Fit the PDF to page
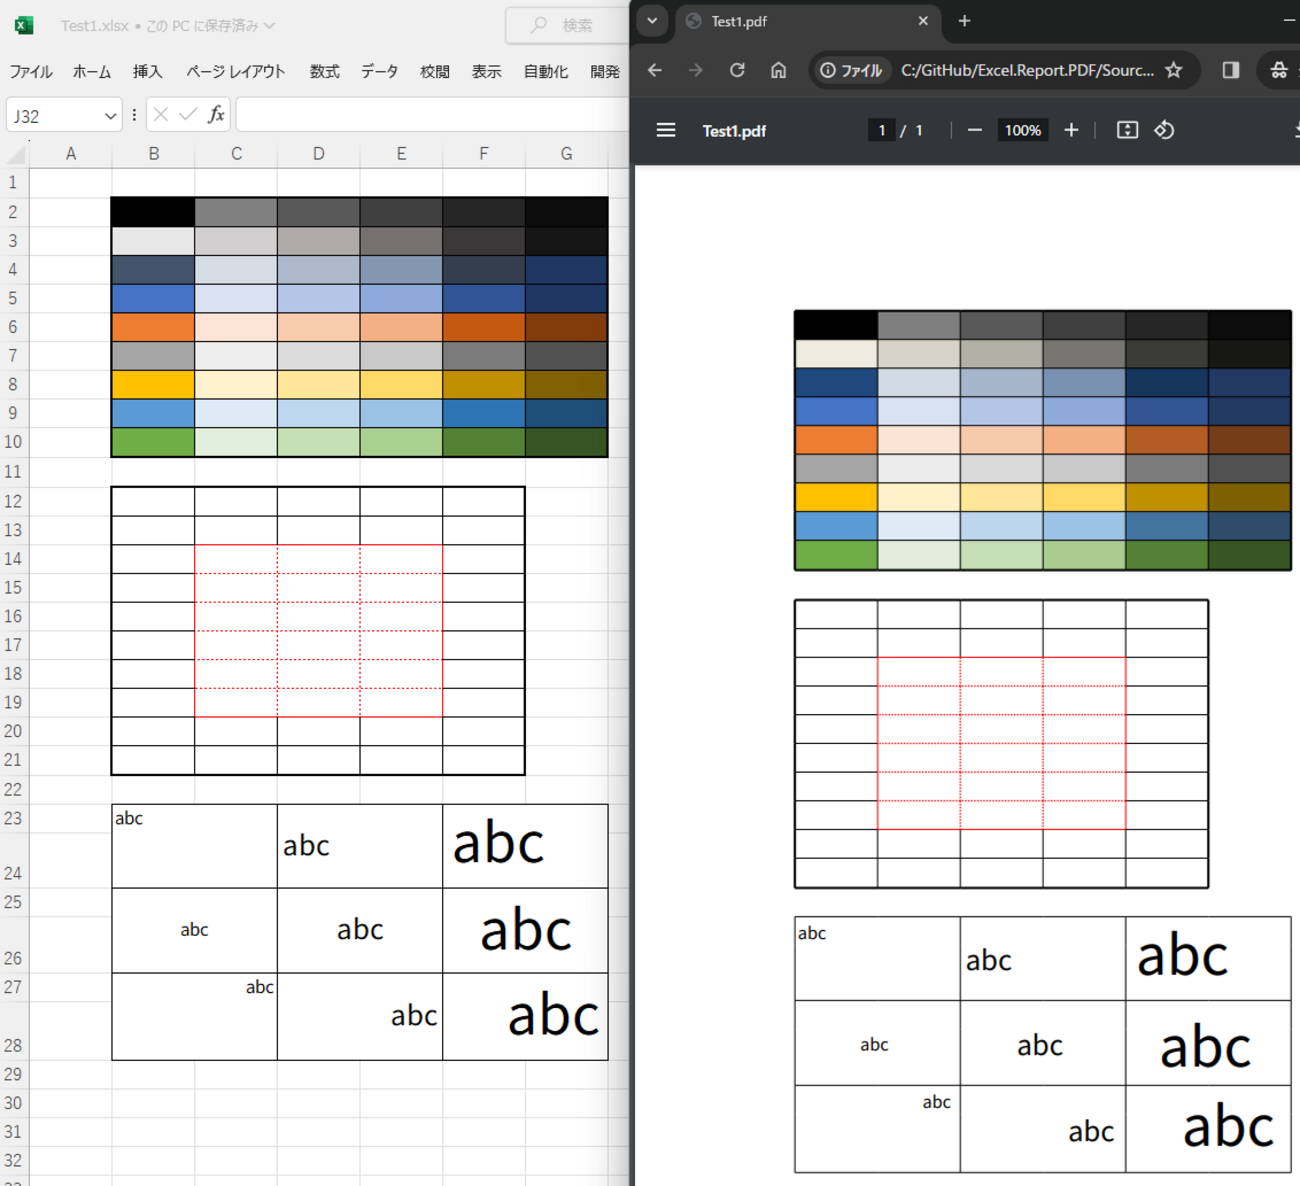This screenshot has height=1186, width=1300. tap(1127, 130)
